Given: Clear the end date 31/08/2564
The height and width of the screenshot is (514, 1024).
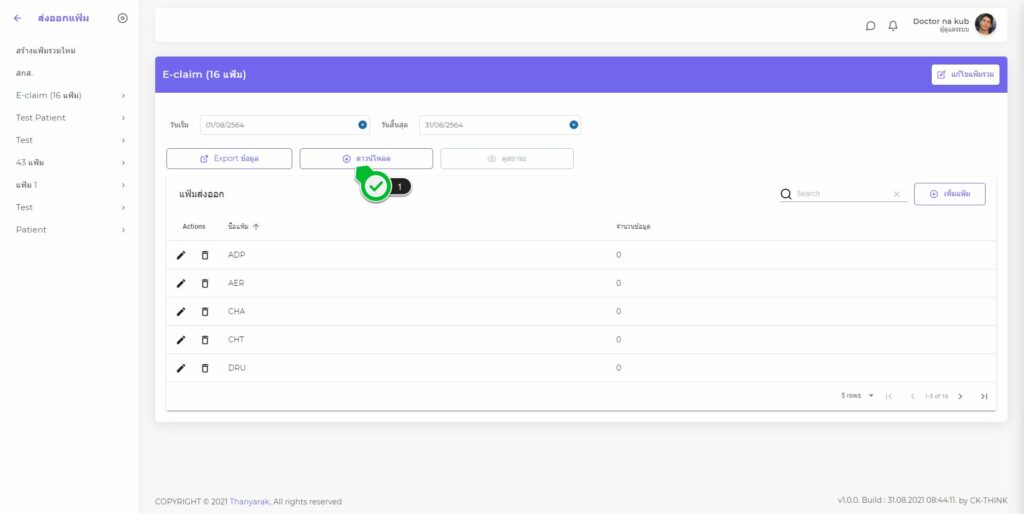Looking at the screenshot, I should [573, 125].
